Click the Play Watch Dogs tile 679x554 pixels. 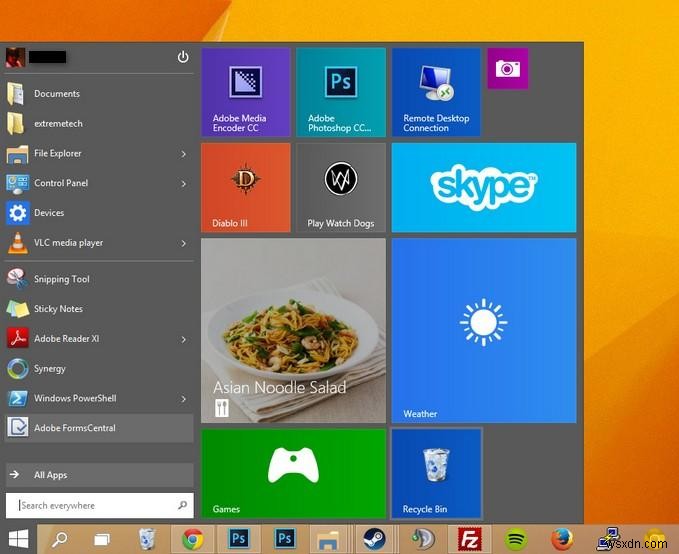point(341,188)
